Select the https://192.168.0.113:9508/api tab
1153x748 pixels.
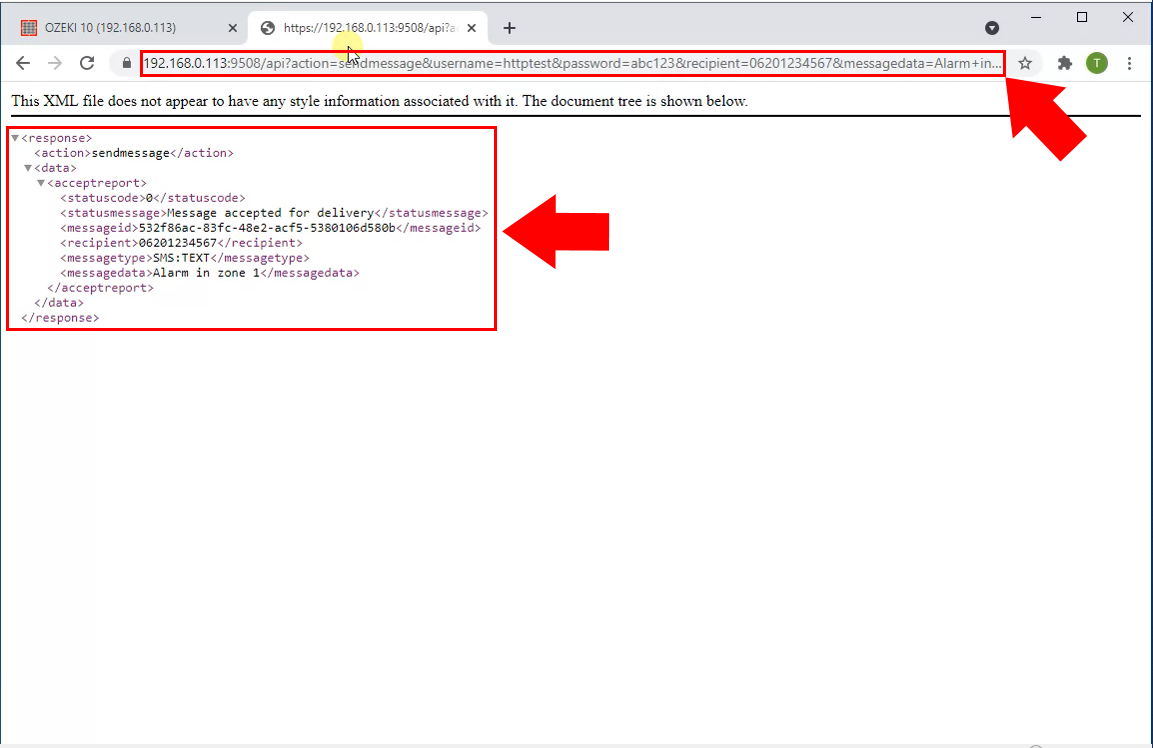click(x=368, y=28)
